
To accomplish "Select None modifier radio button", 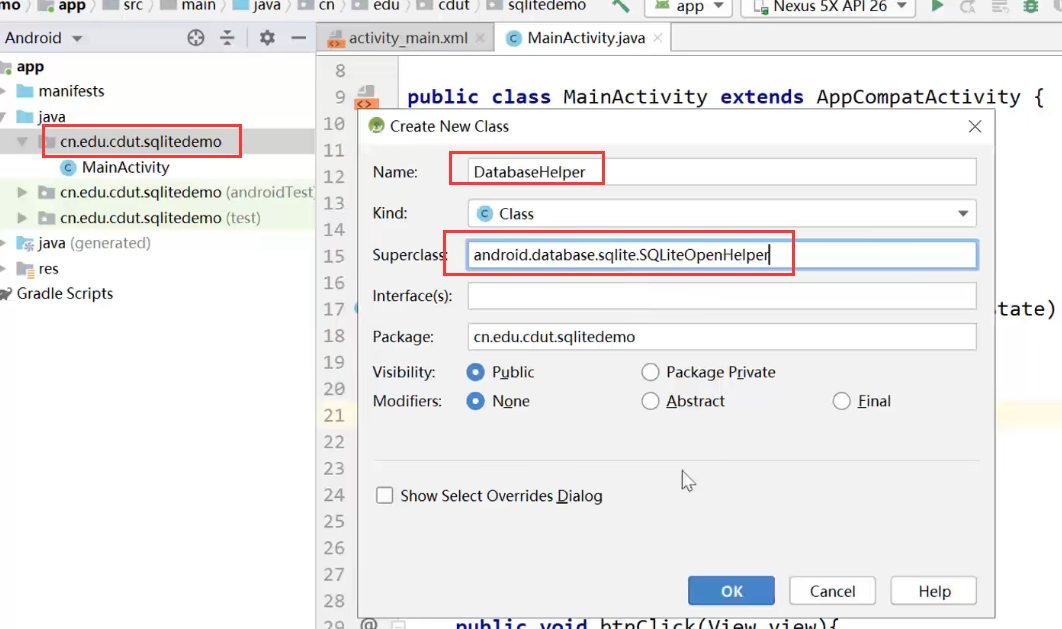I will tap(475, 401).
